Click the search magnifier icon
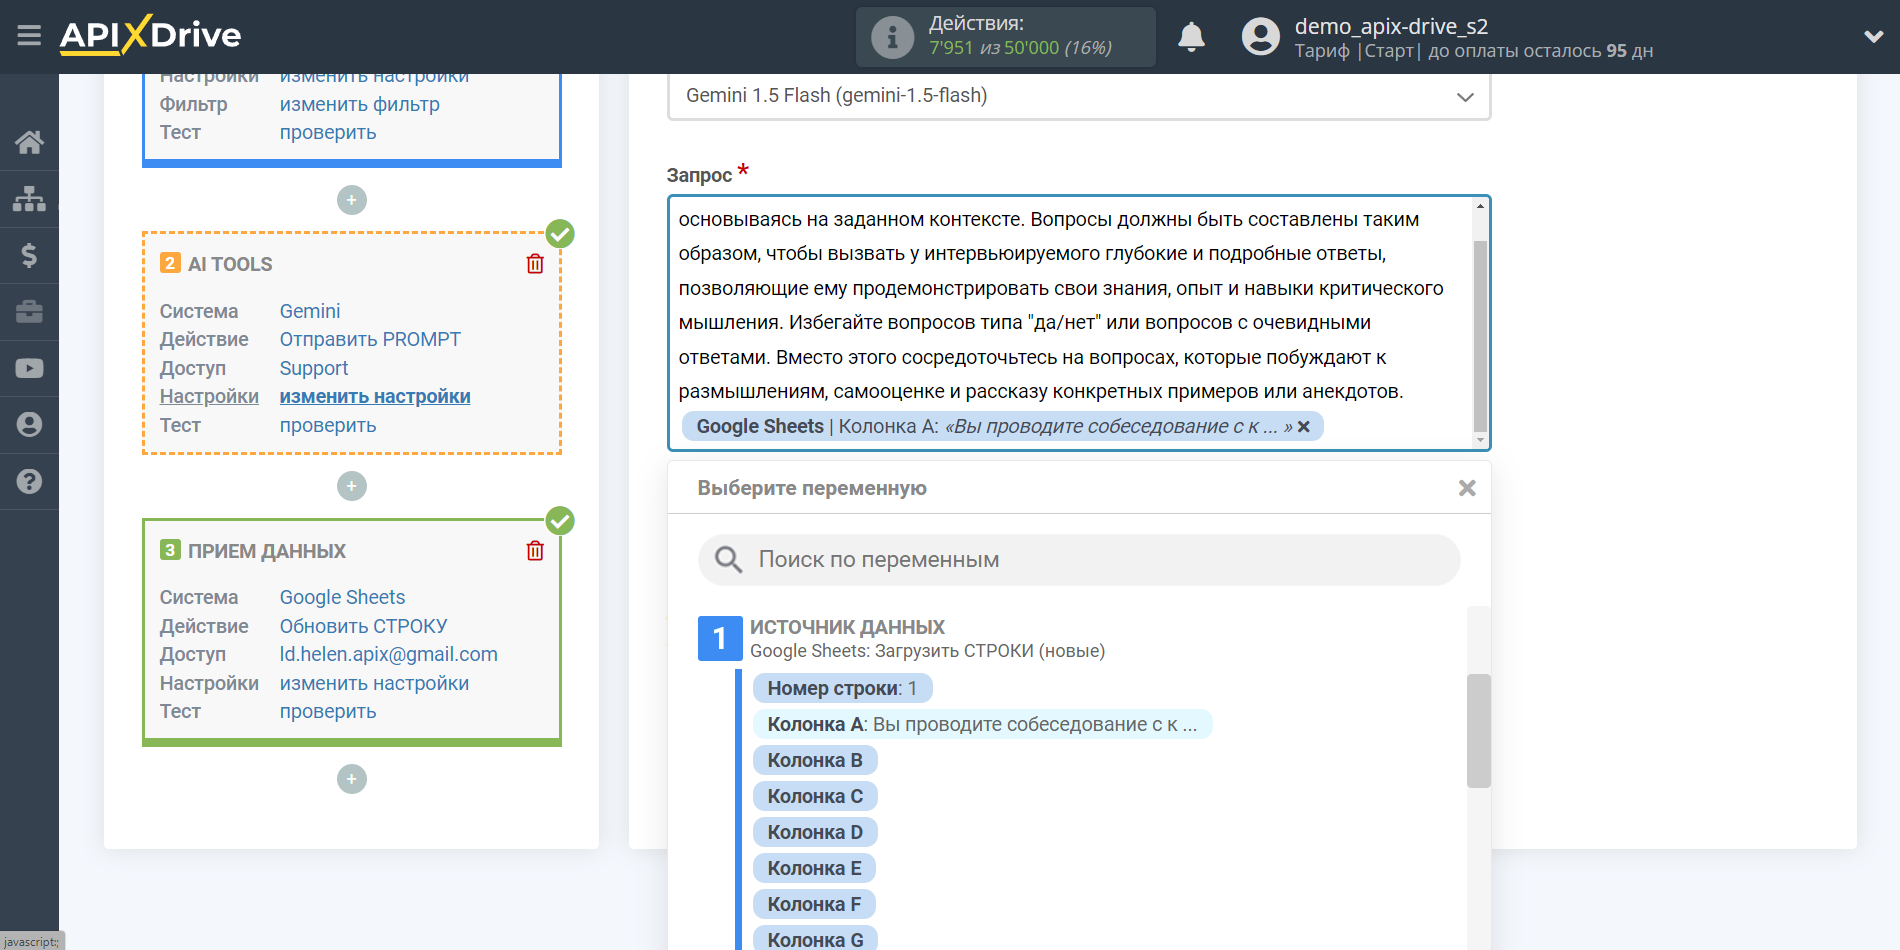This screenshot has width=1900, height=950. point(729,560)
